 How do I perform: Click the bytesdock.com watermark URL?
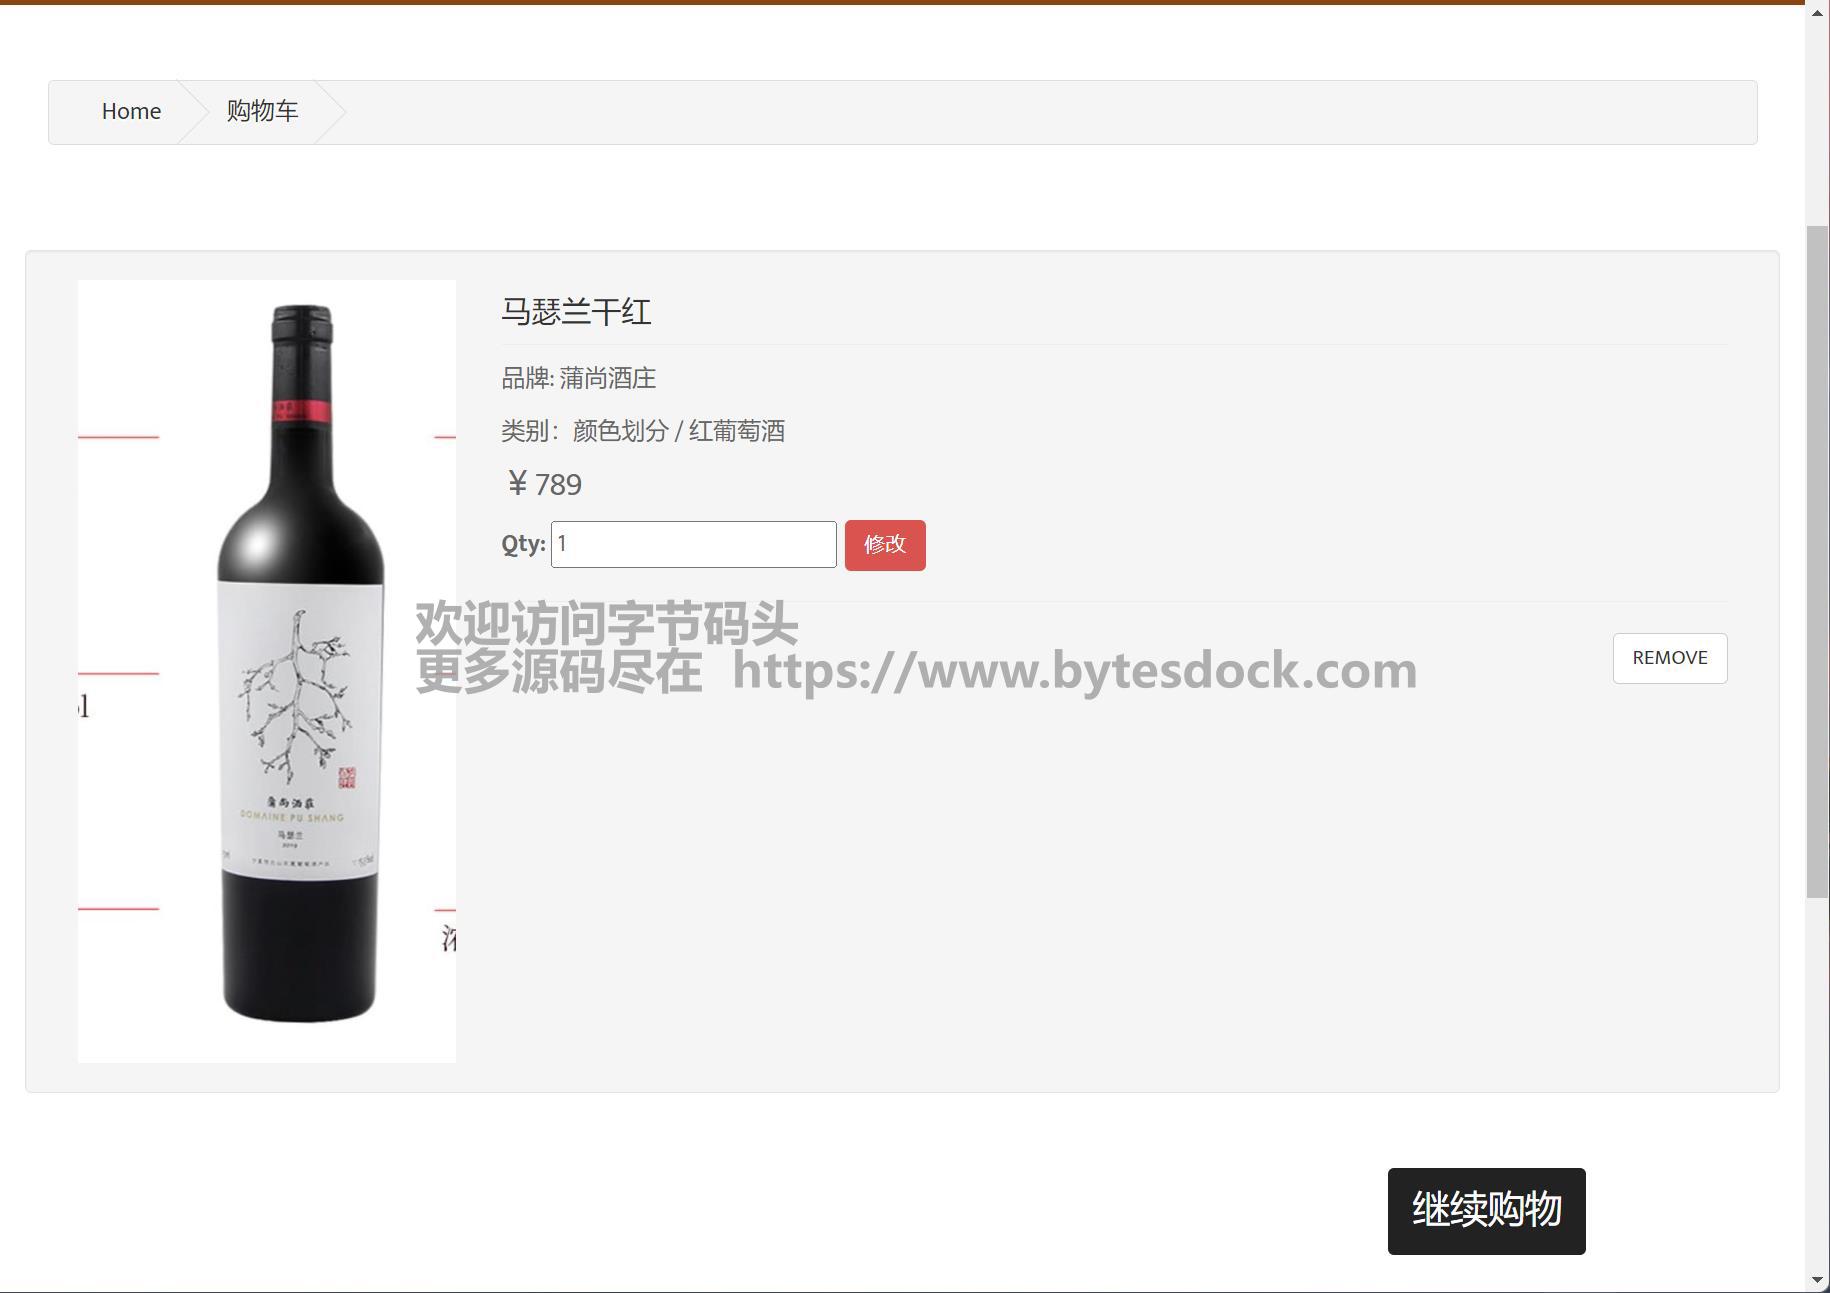(x=1075, y=670)
